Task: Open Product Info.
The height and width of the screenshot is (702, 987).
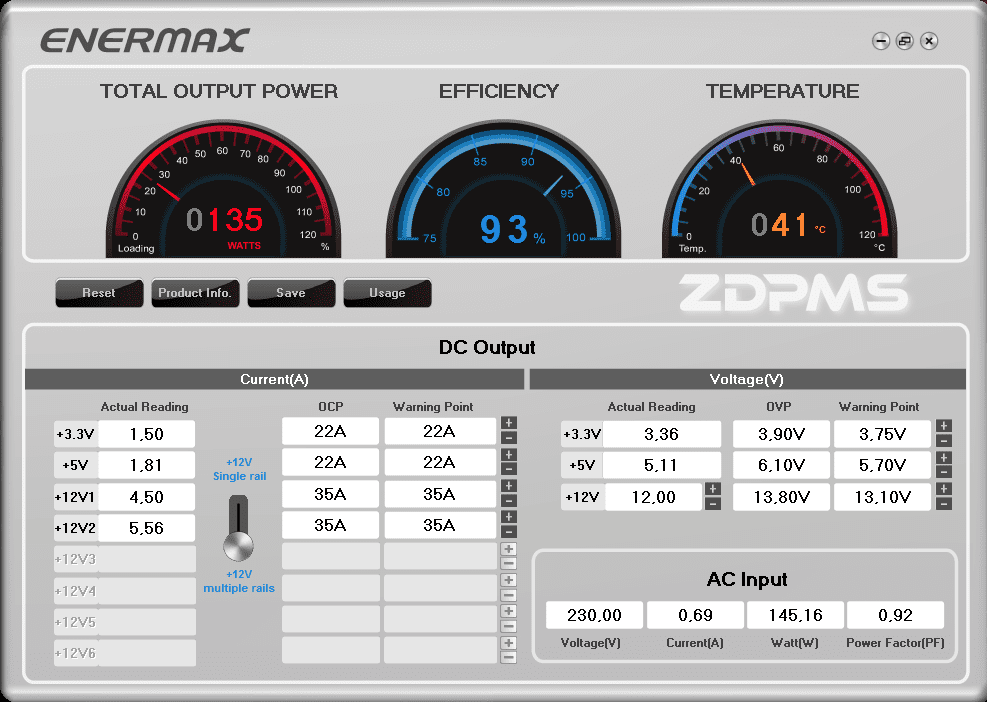Action: click(195, 293)
